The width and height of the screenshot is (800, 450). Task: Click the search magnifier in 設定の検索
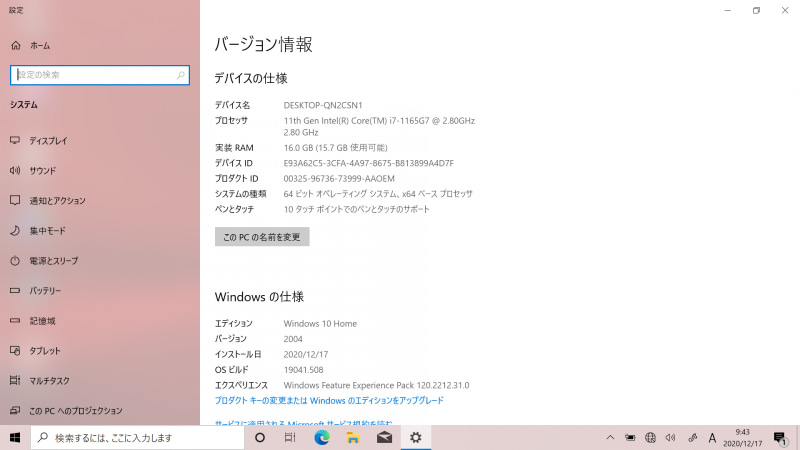[x=181, y=75]
